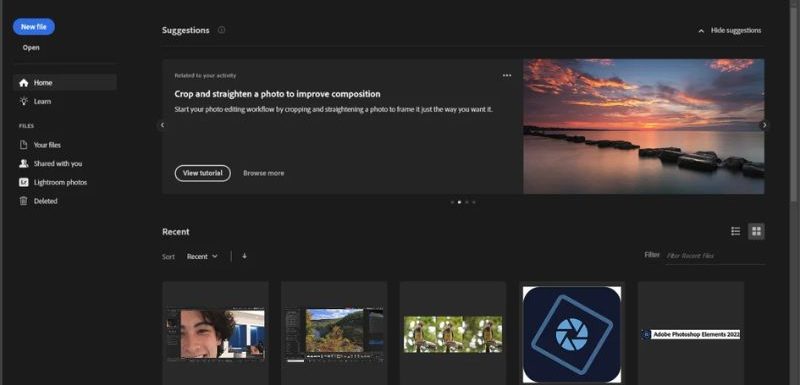Open the suggestion card three-dot menu
Screen dimensions: 800x385
507,75
